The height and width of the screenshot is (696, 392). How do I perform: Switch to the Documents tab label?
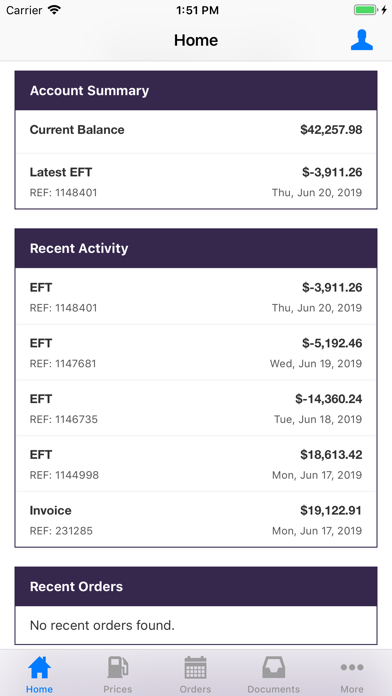point(273,689)
